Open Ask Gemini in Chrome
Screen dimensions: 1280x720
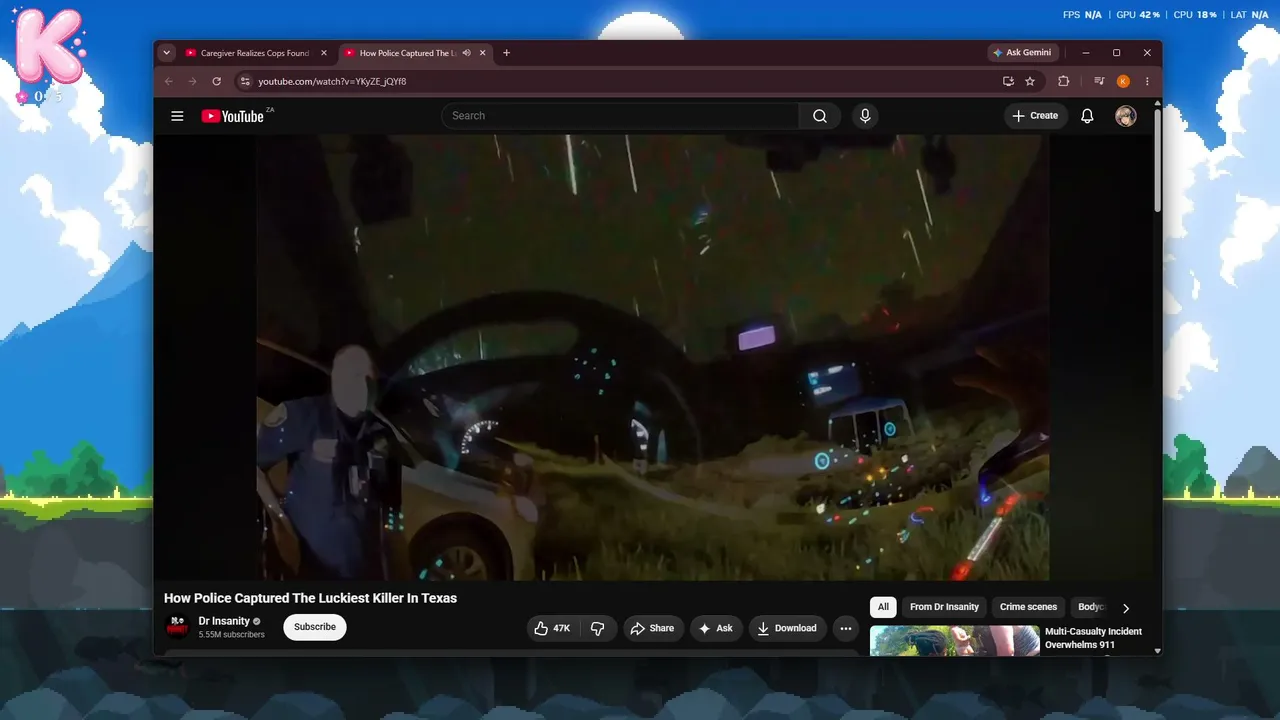[x=1023, y=53]
